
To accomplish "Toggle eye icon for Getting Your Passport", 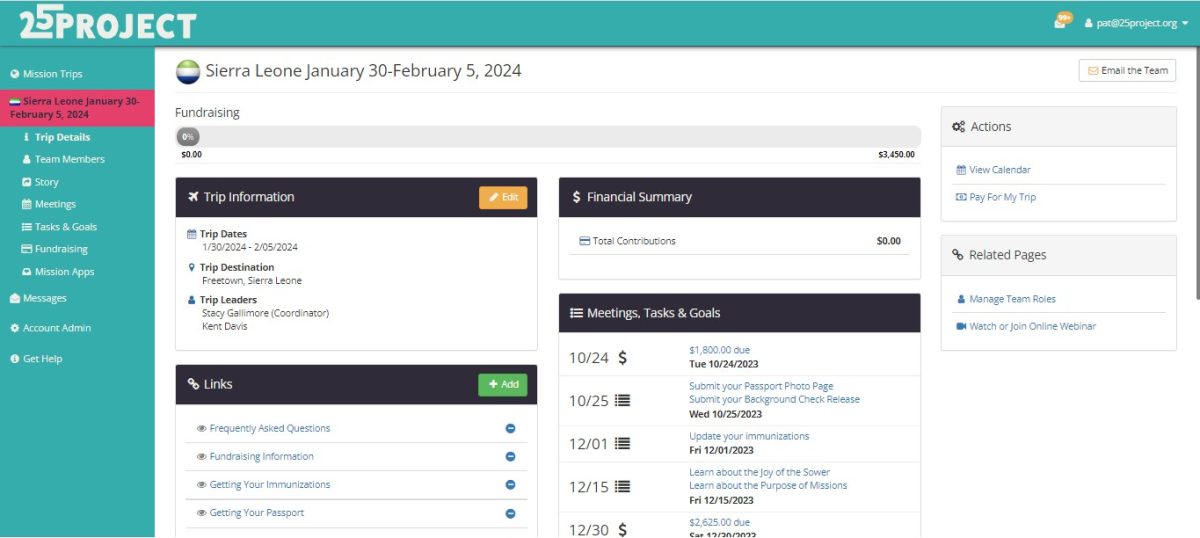I will [x=201, y=513].
